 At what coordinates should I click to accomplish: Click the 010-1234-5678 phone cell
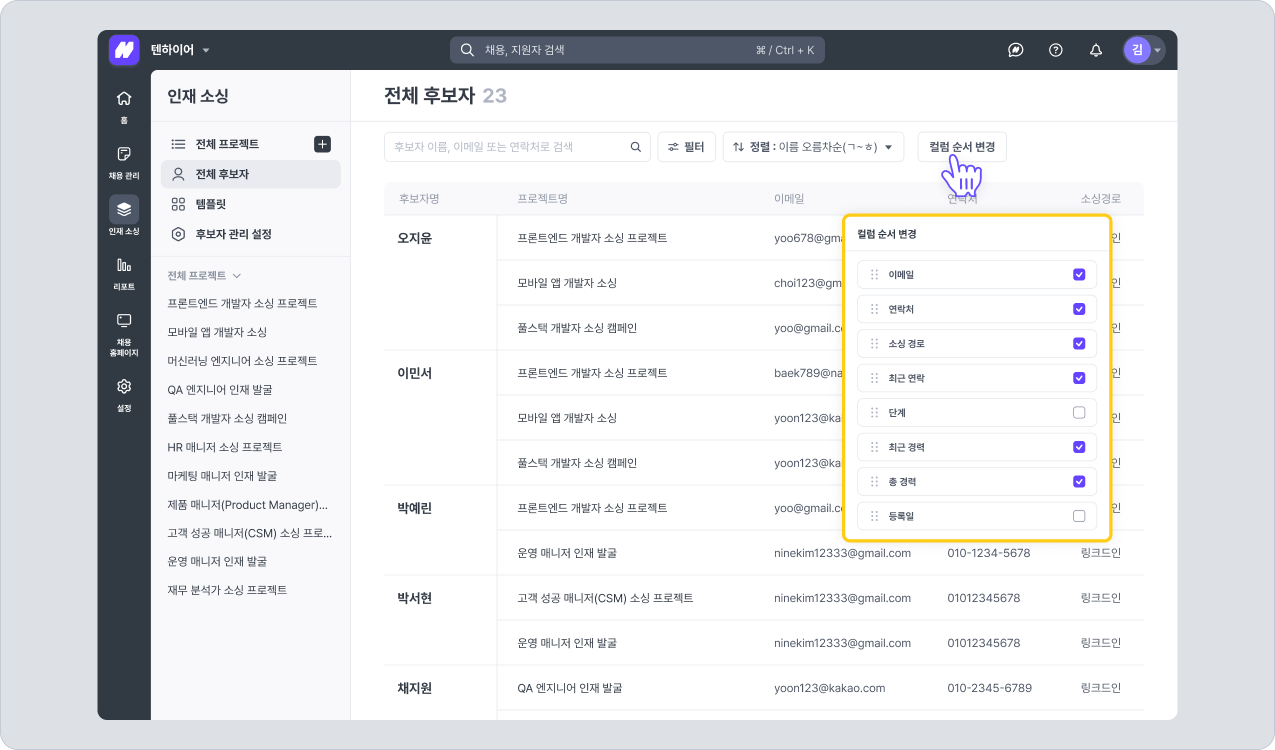point(989,553)
